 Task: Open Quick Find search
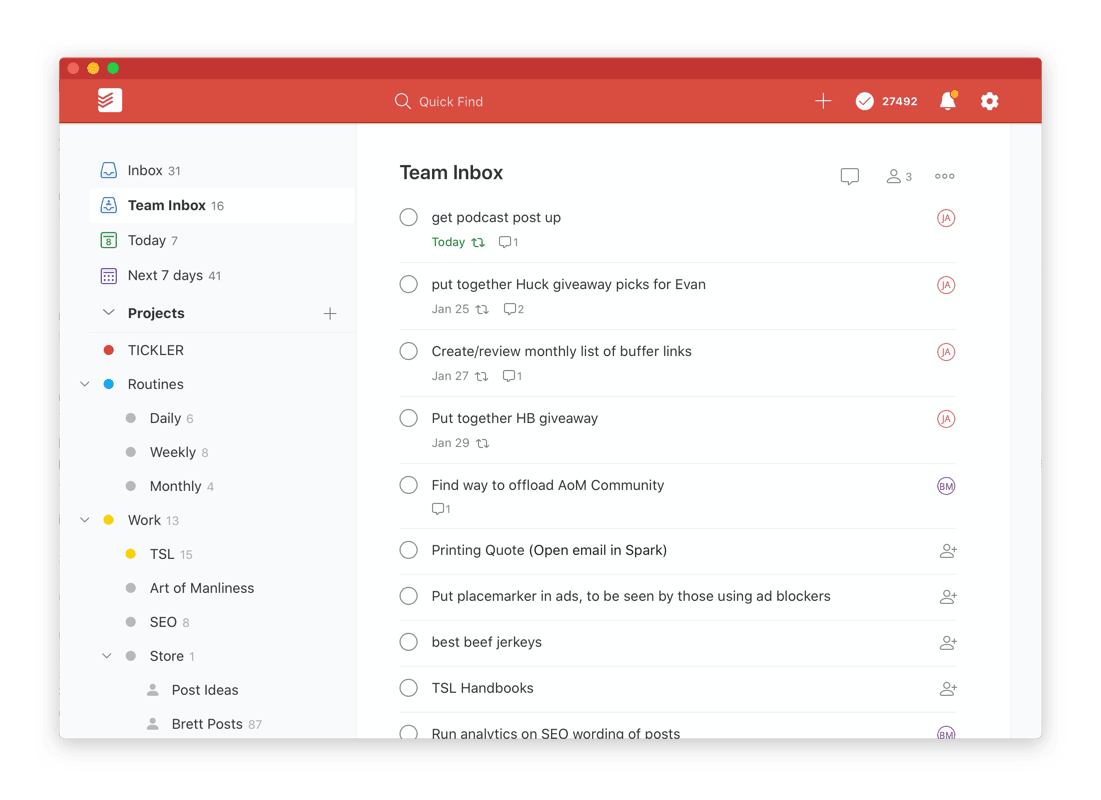point(439,101)
